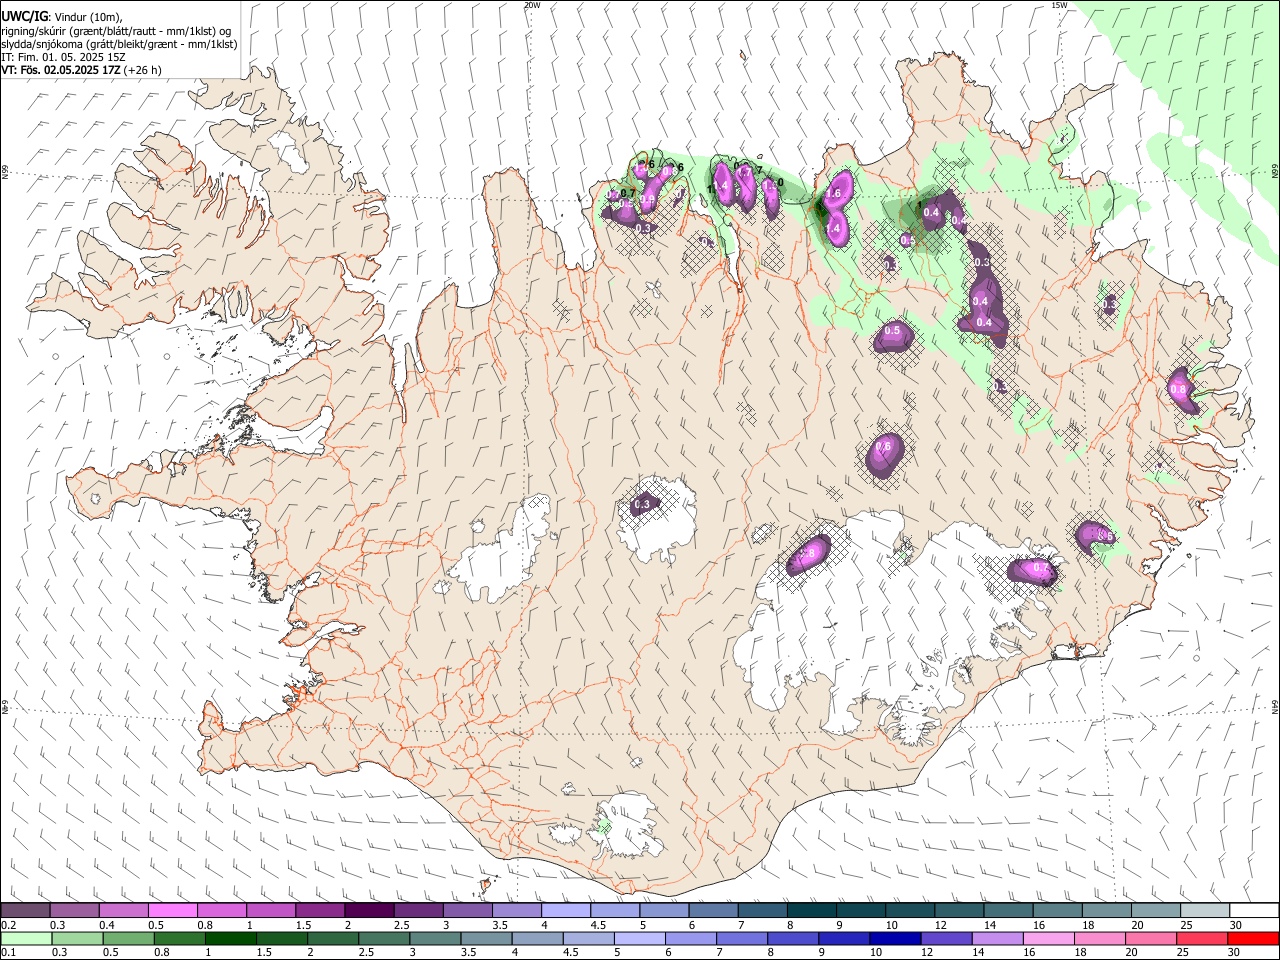Image resolution: width=1280 pixels, height=960 pixels.
Task: Select the bright pink swatch between 0.5 and 0.8
Action: (172, 910)
